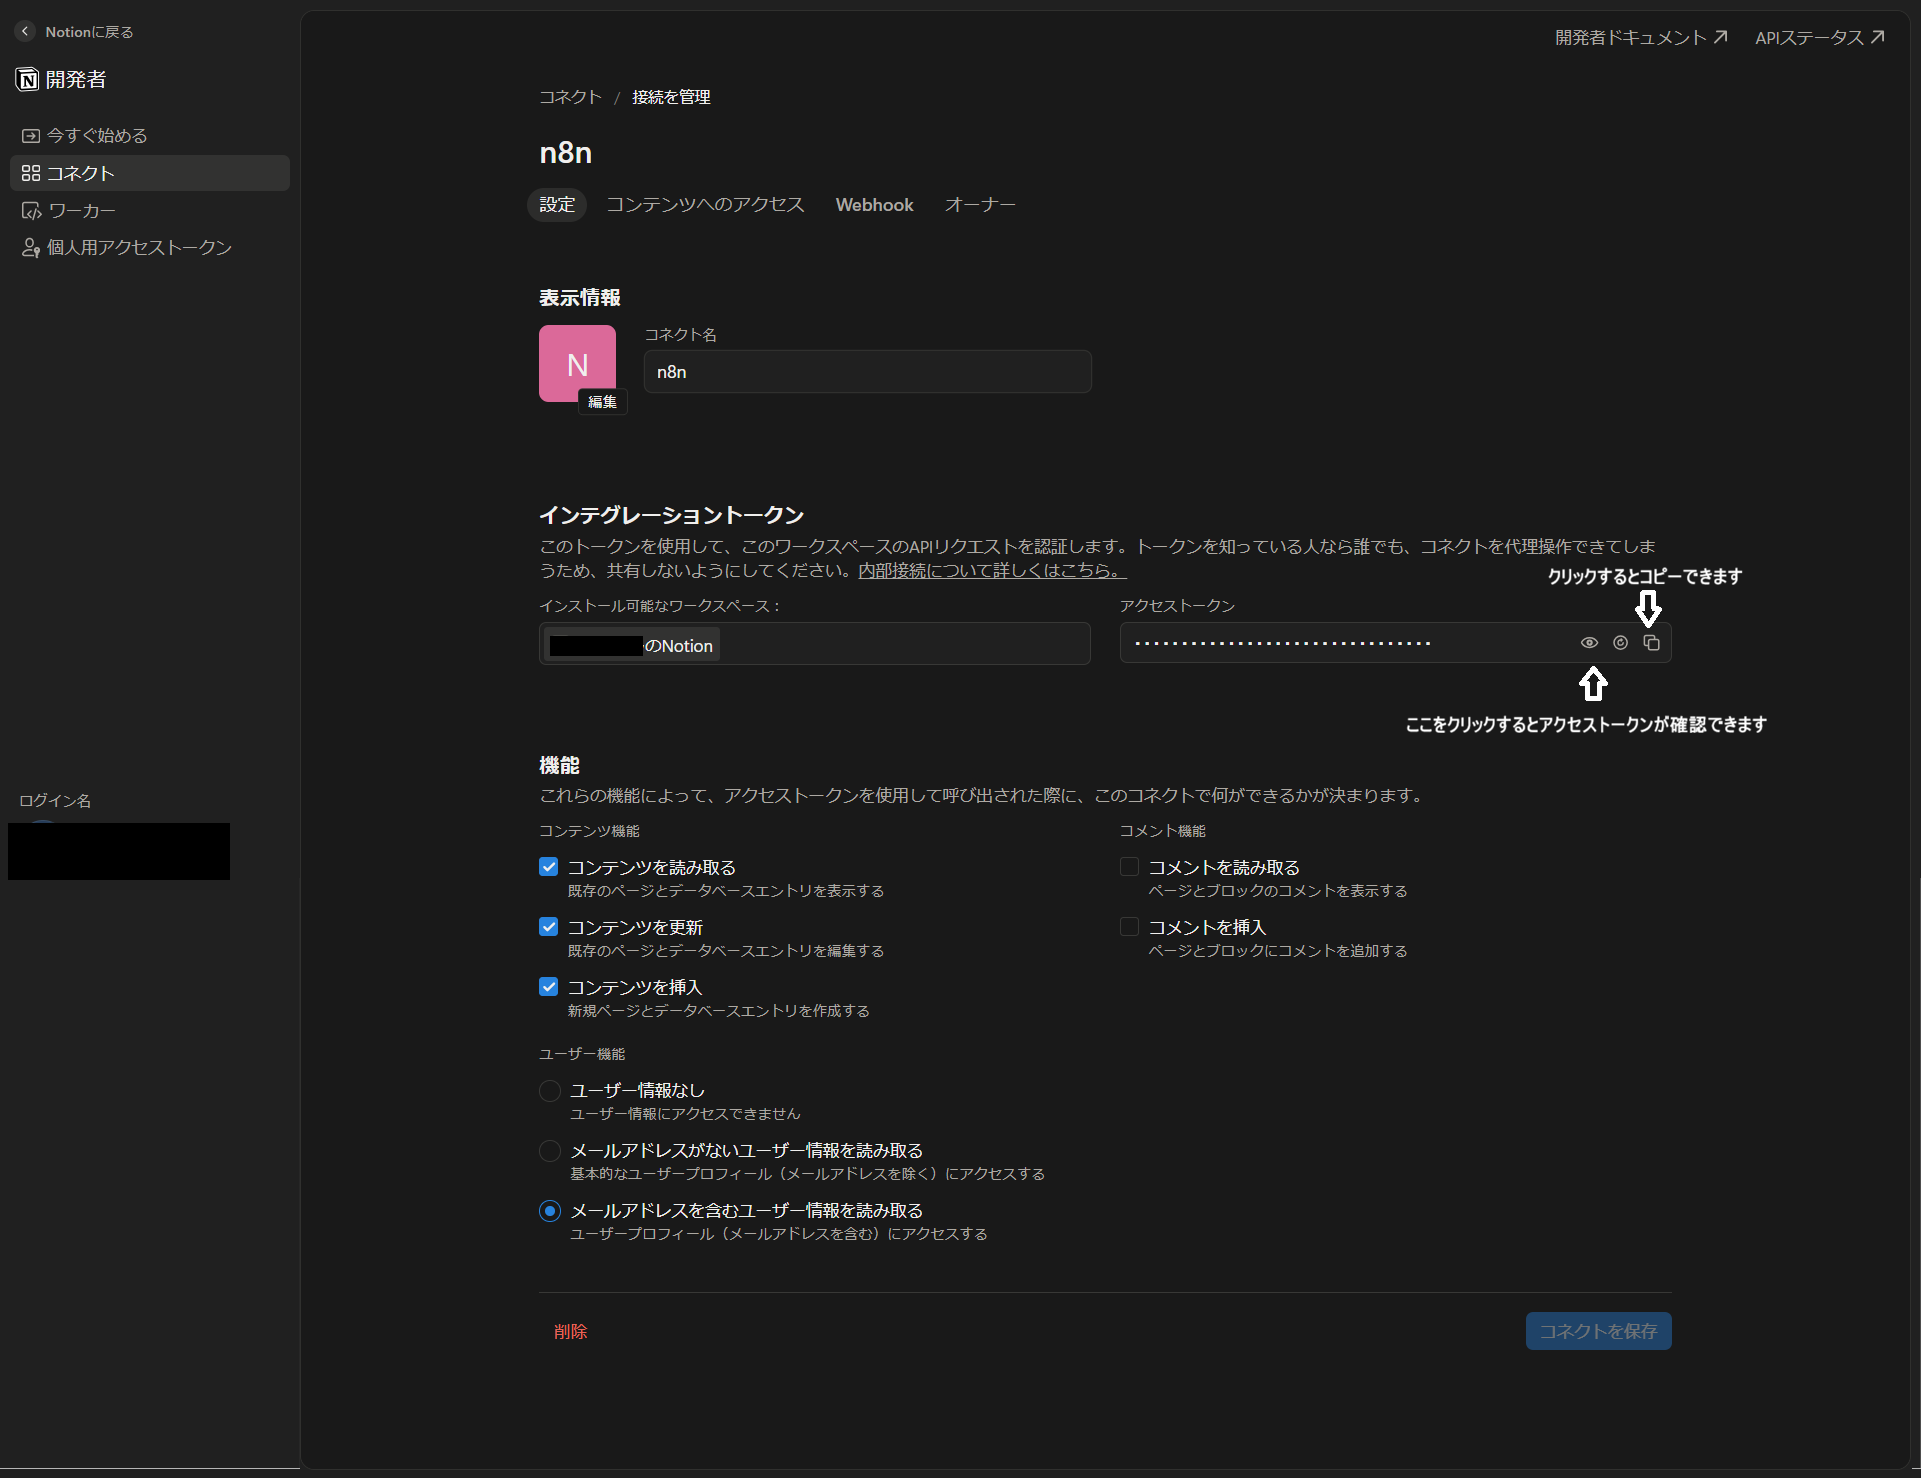Uncheck コンテンツを読み取る checkbox
1921x1478 pixels.
[x=548, y=867]
